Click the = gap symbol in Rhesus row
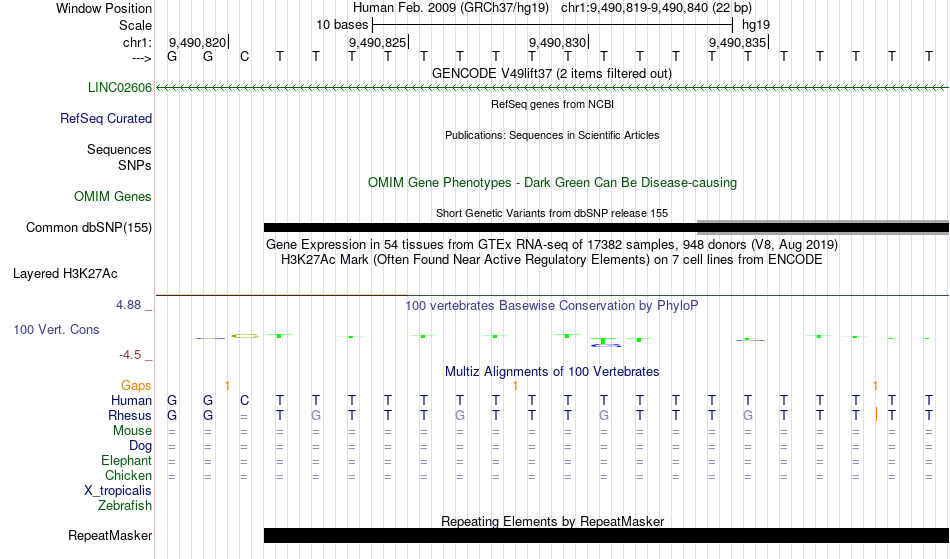This screenshot has height=559, width=950. (244, 417)
